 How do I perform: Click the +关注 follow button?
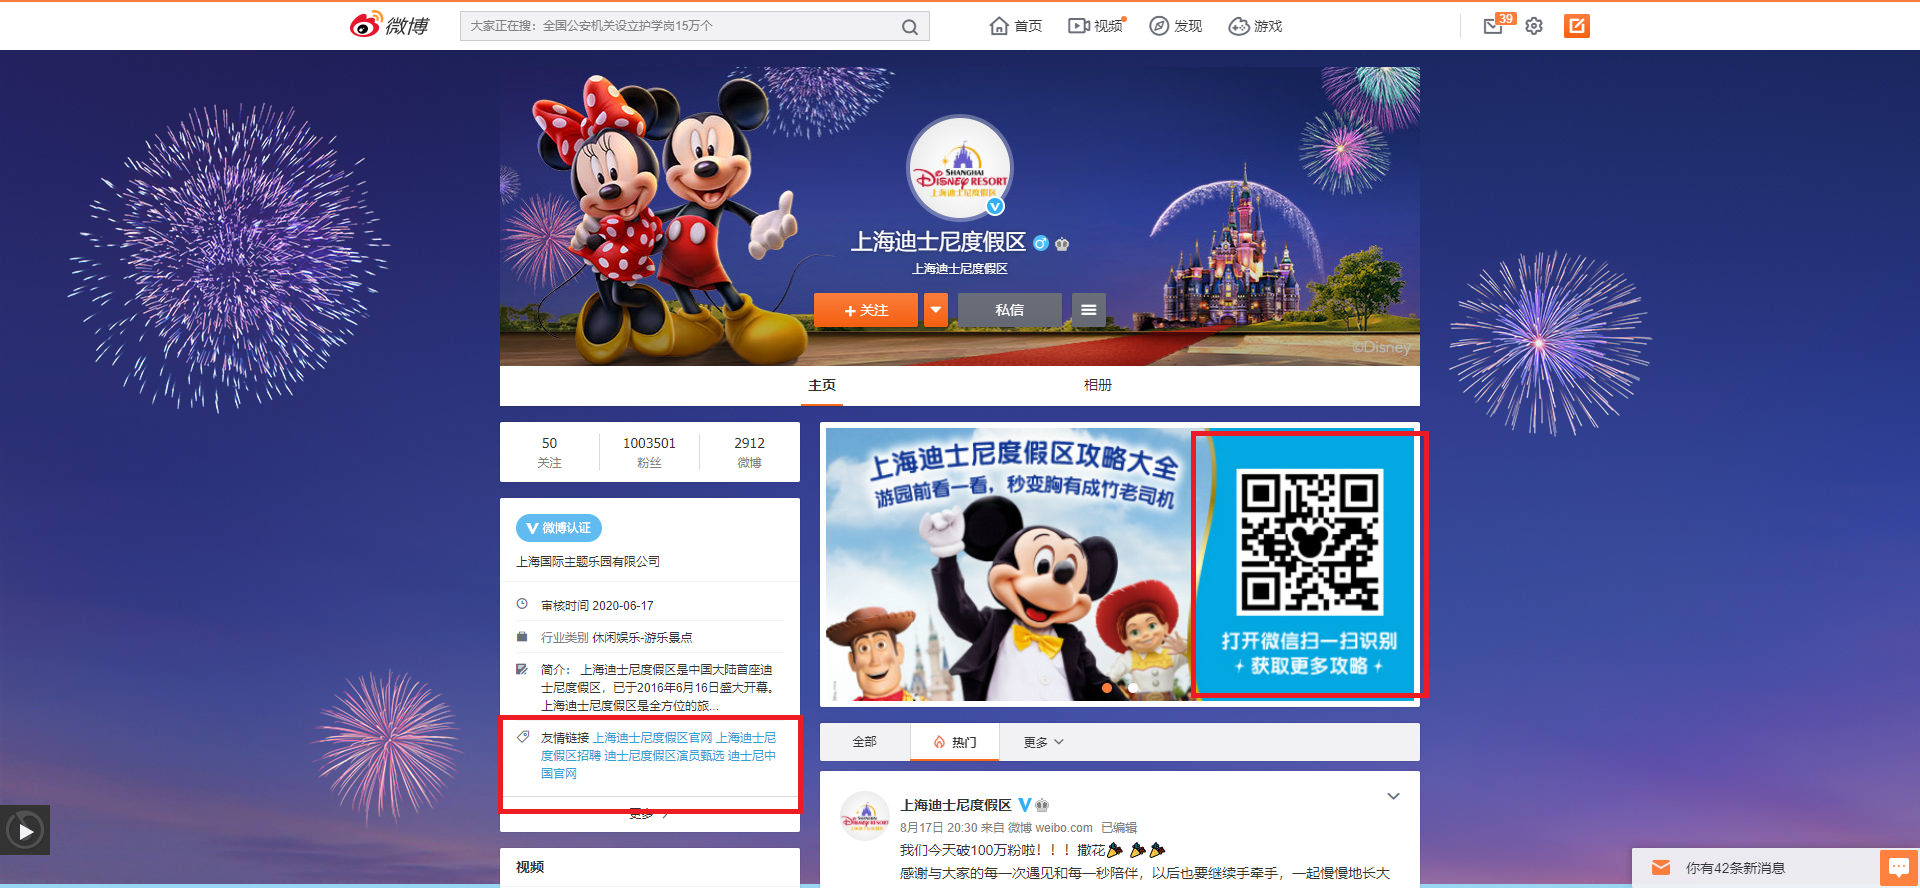(x=866, y=310)
